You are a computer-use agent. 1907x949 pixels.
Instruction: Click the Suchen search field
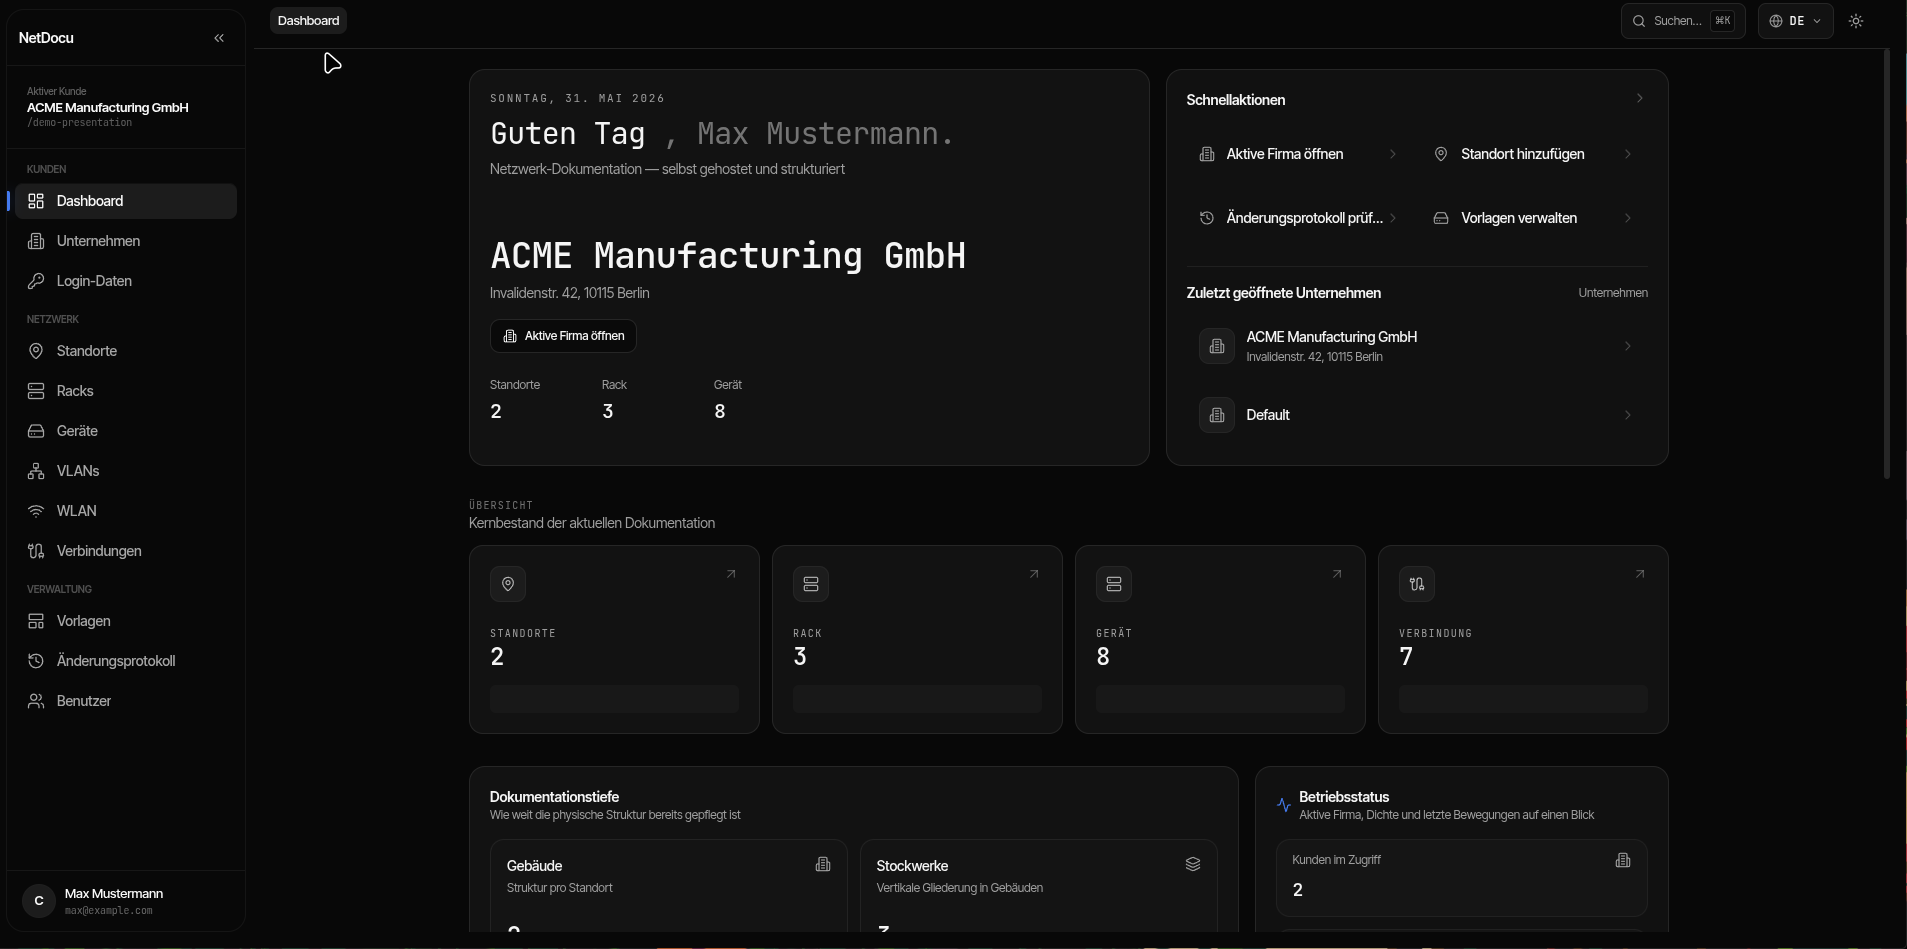coord(1683,21)
